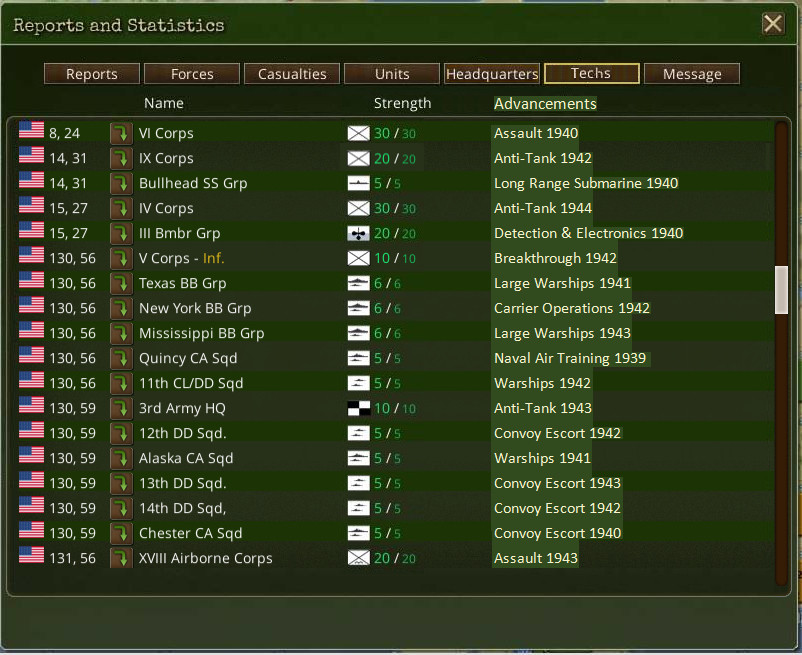Click the arrow icon beside V Corps - Inf.
Viewport: 802px width, 655px height.
pos(121,258)
